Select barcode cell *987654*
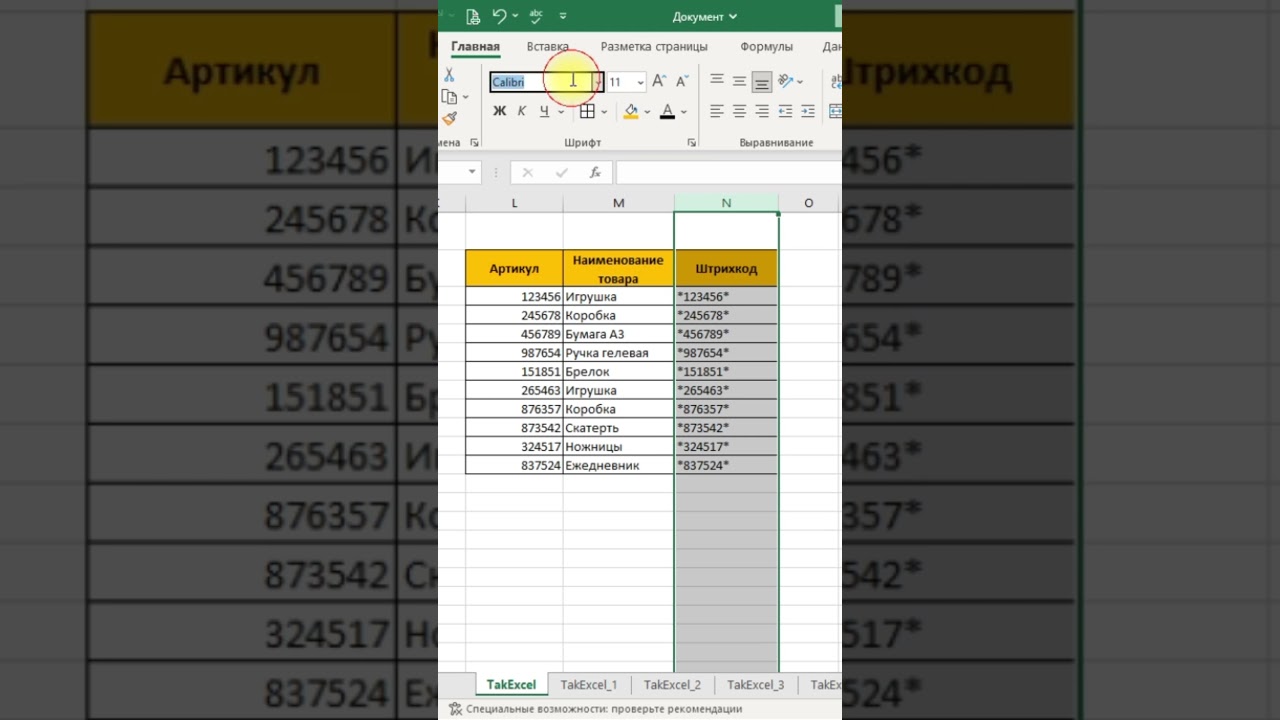The image size is (1280, 720). pyautogui.click(x=726, y=353)
